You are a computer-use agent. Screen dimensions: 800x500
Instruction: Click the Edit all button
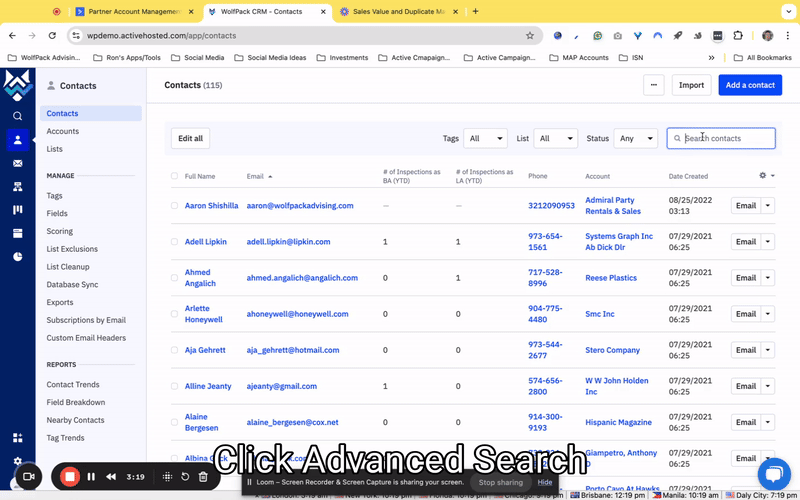(x=190, y=138)
